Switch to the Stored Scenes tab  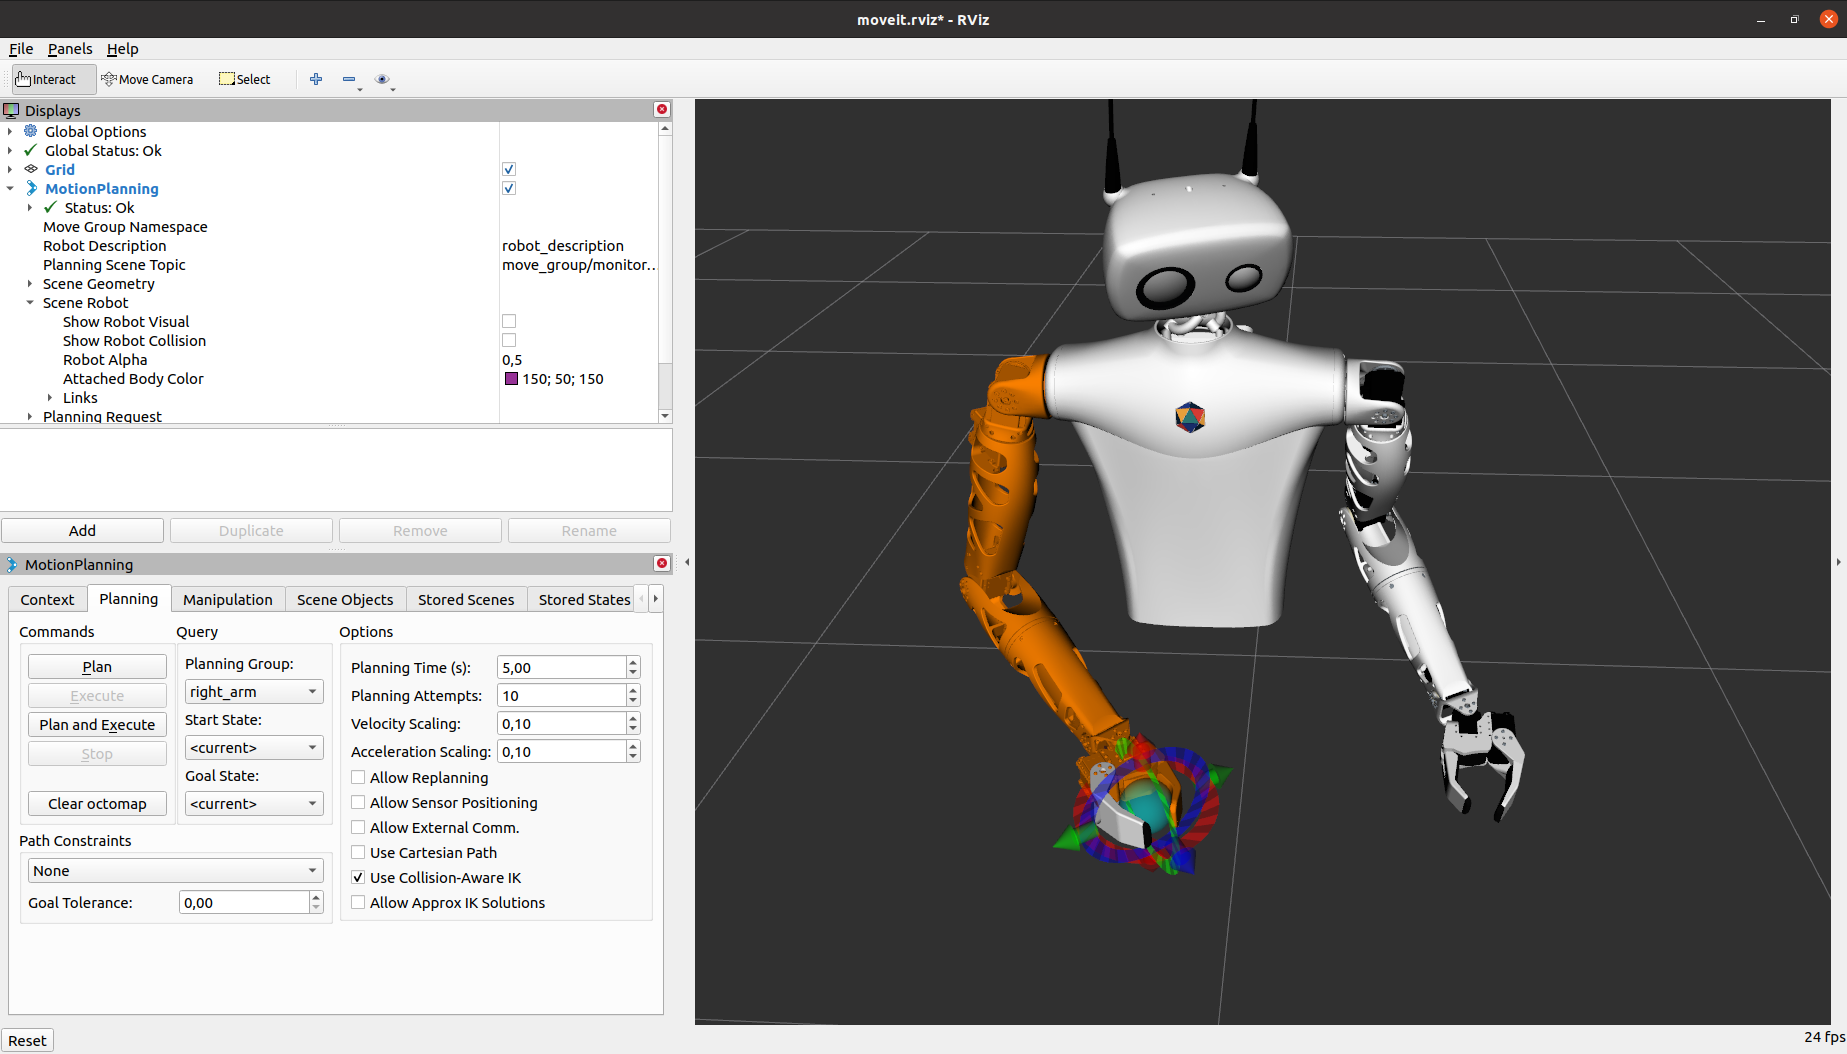tap(466, 599)
